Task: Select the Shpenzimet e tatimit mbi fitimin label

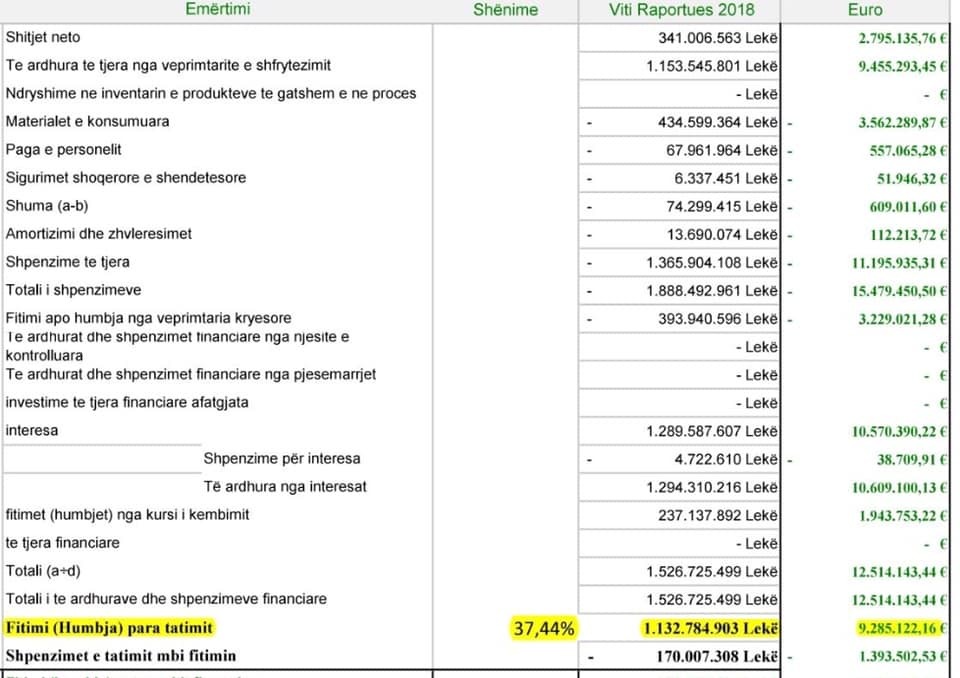Action: pos(123,656)
